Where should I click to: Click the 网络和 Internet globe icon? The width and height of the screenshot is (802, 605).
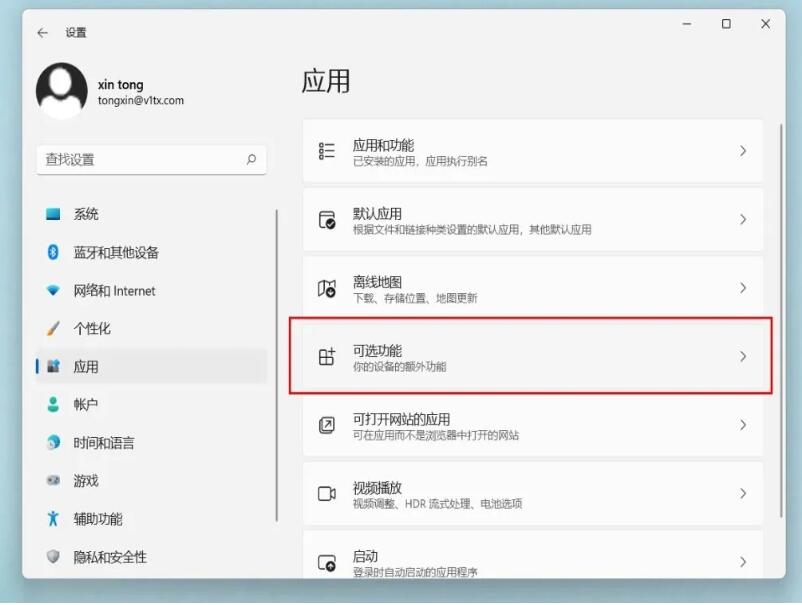(53, 290)
